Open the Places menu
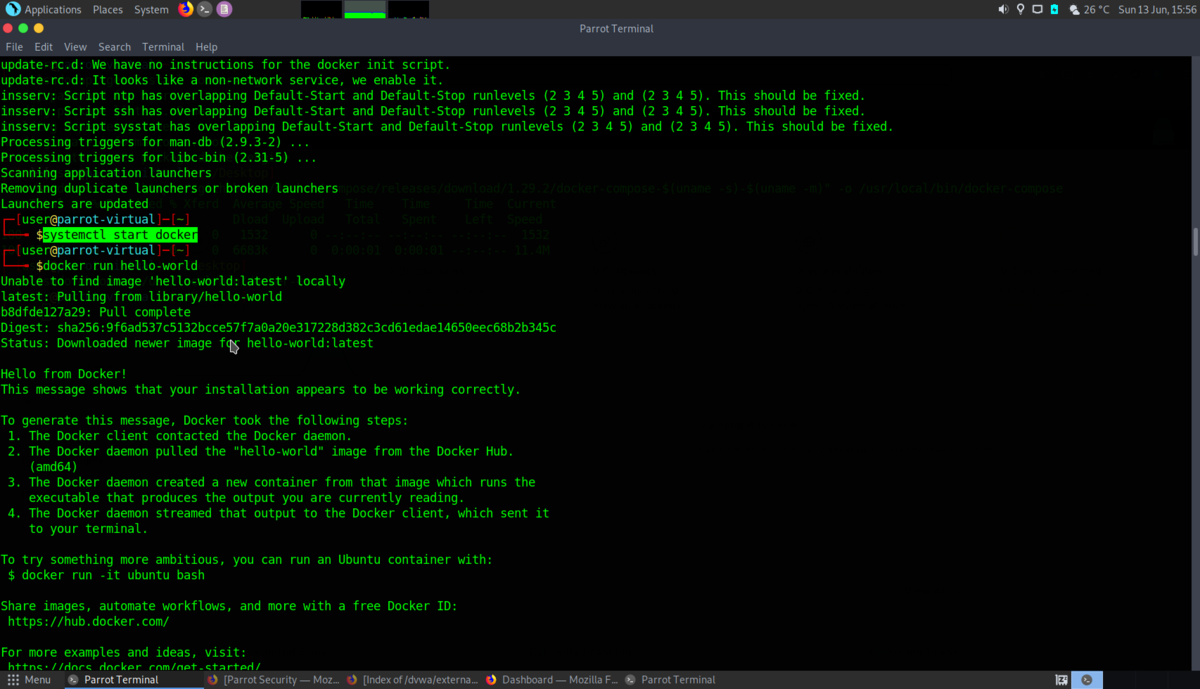This screenshot has width=1200, height=689. click(x=108, y=9)
